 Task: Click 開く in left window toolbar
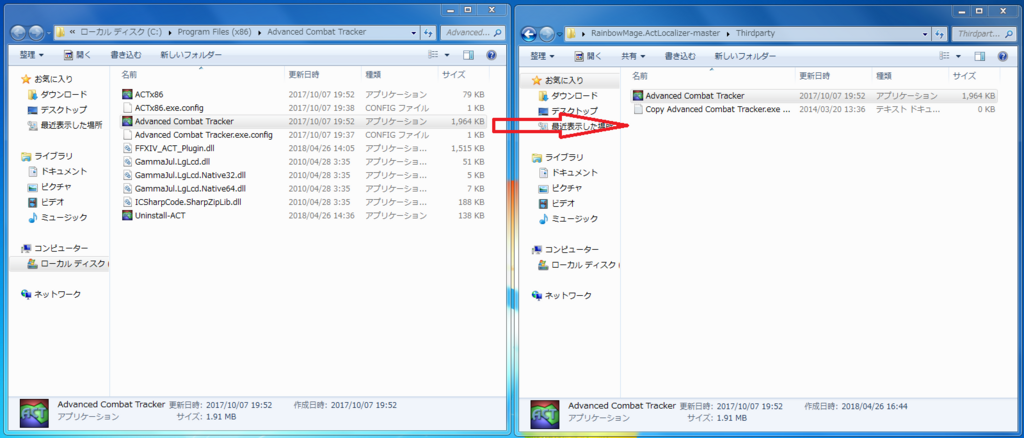[x=77, y=55]
